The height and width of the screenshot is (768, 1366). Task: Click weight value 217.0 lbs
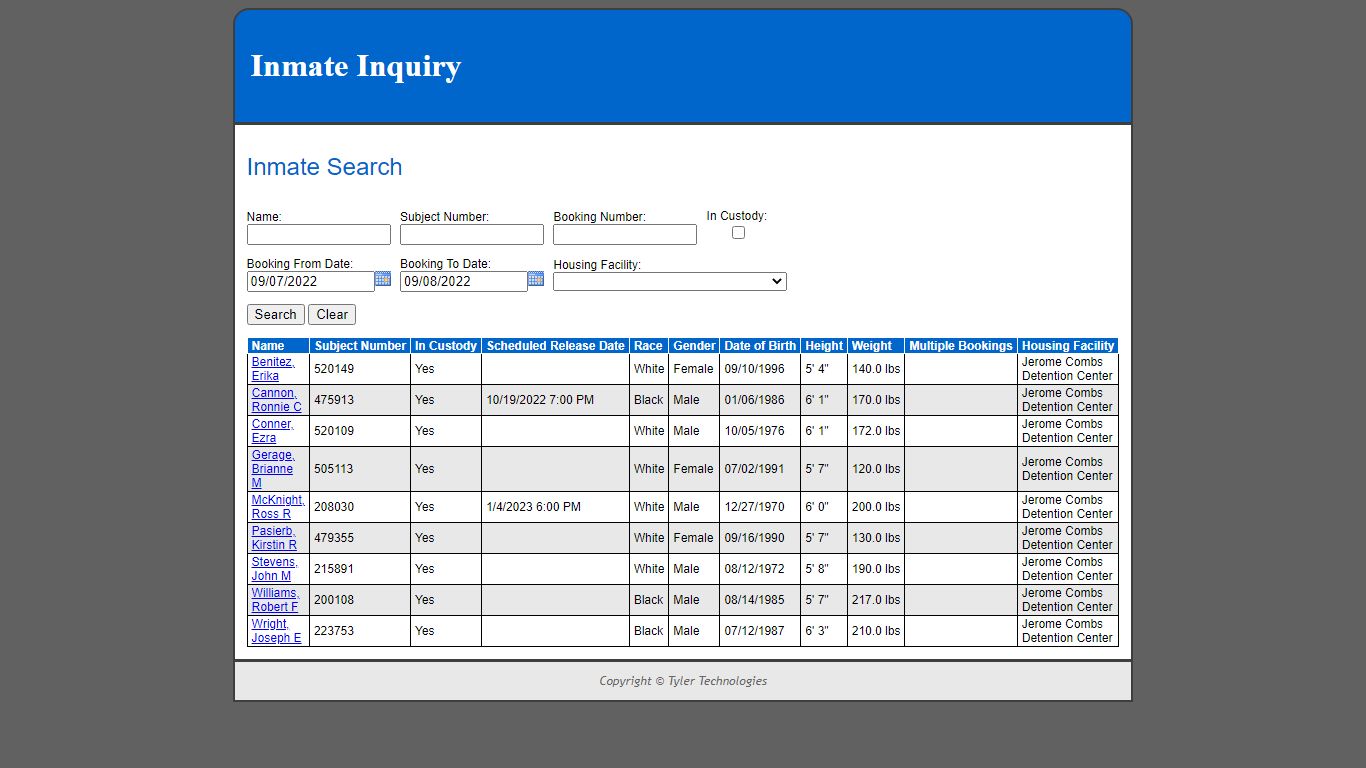876,600
